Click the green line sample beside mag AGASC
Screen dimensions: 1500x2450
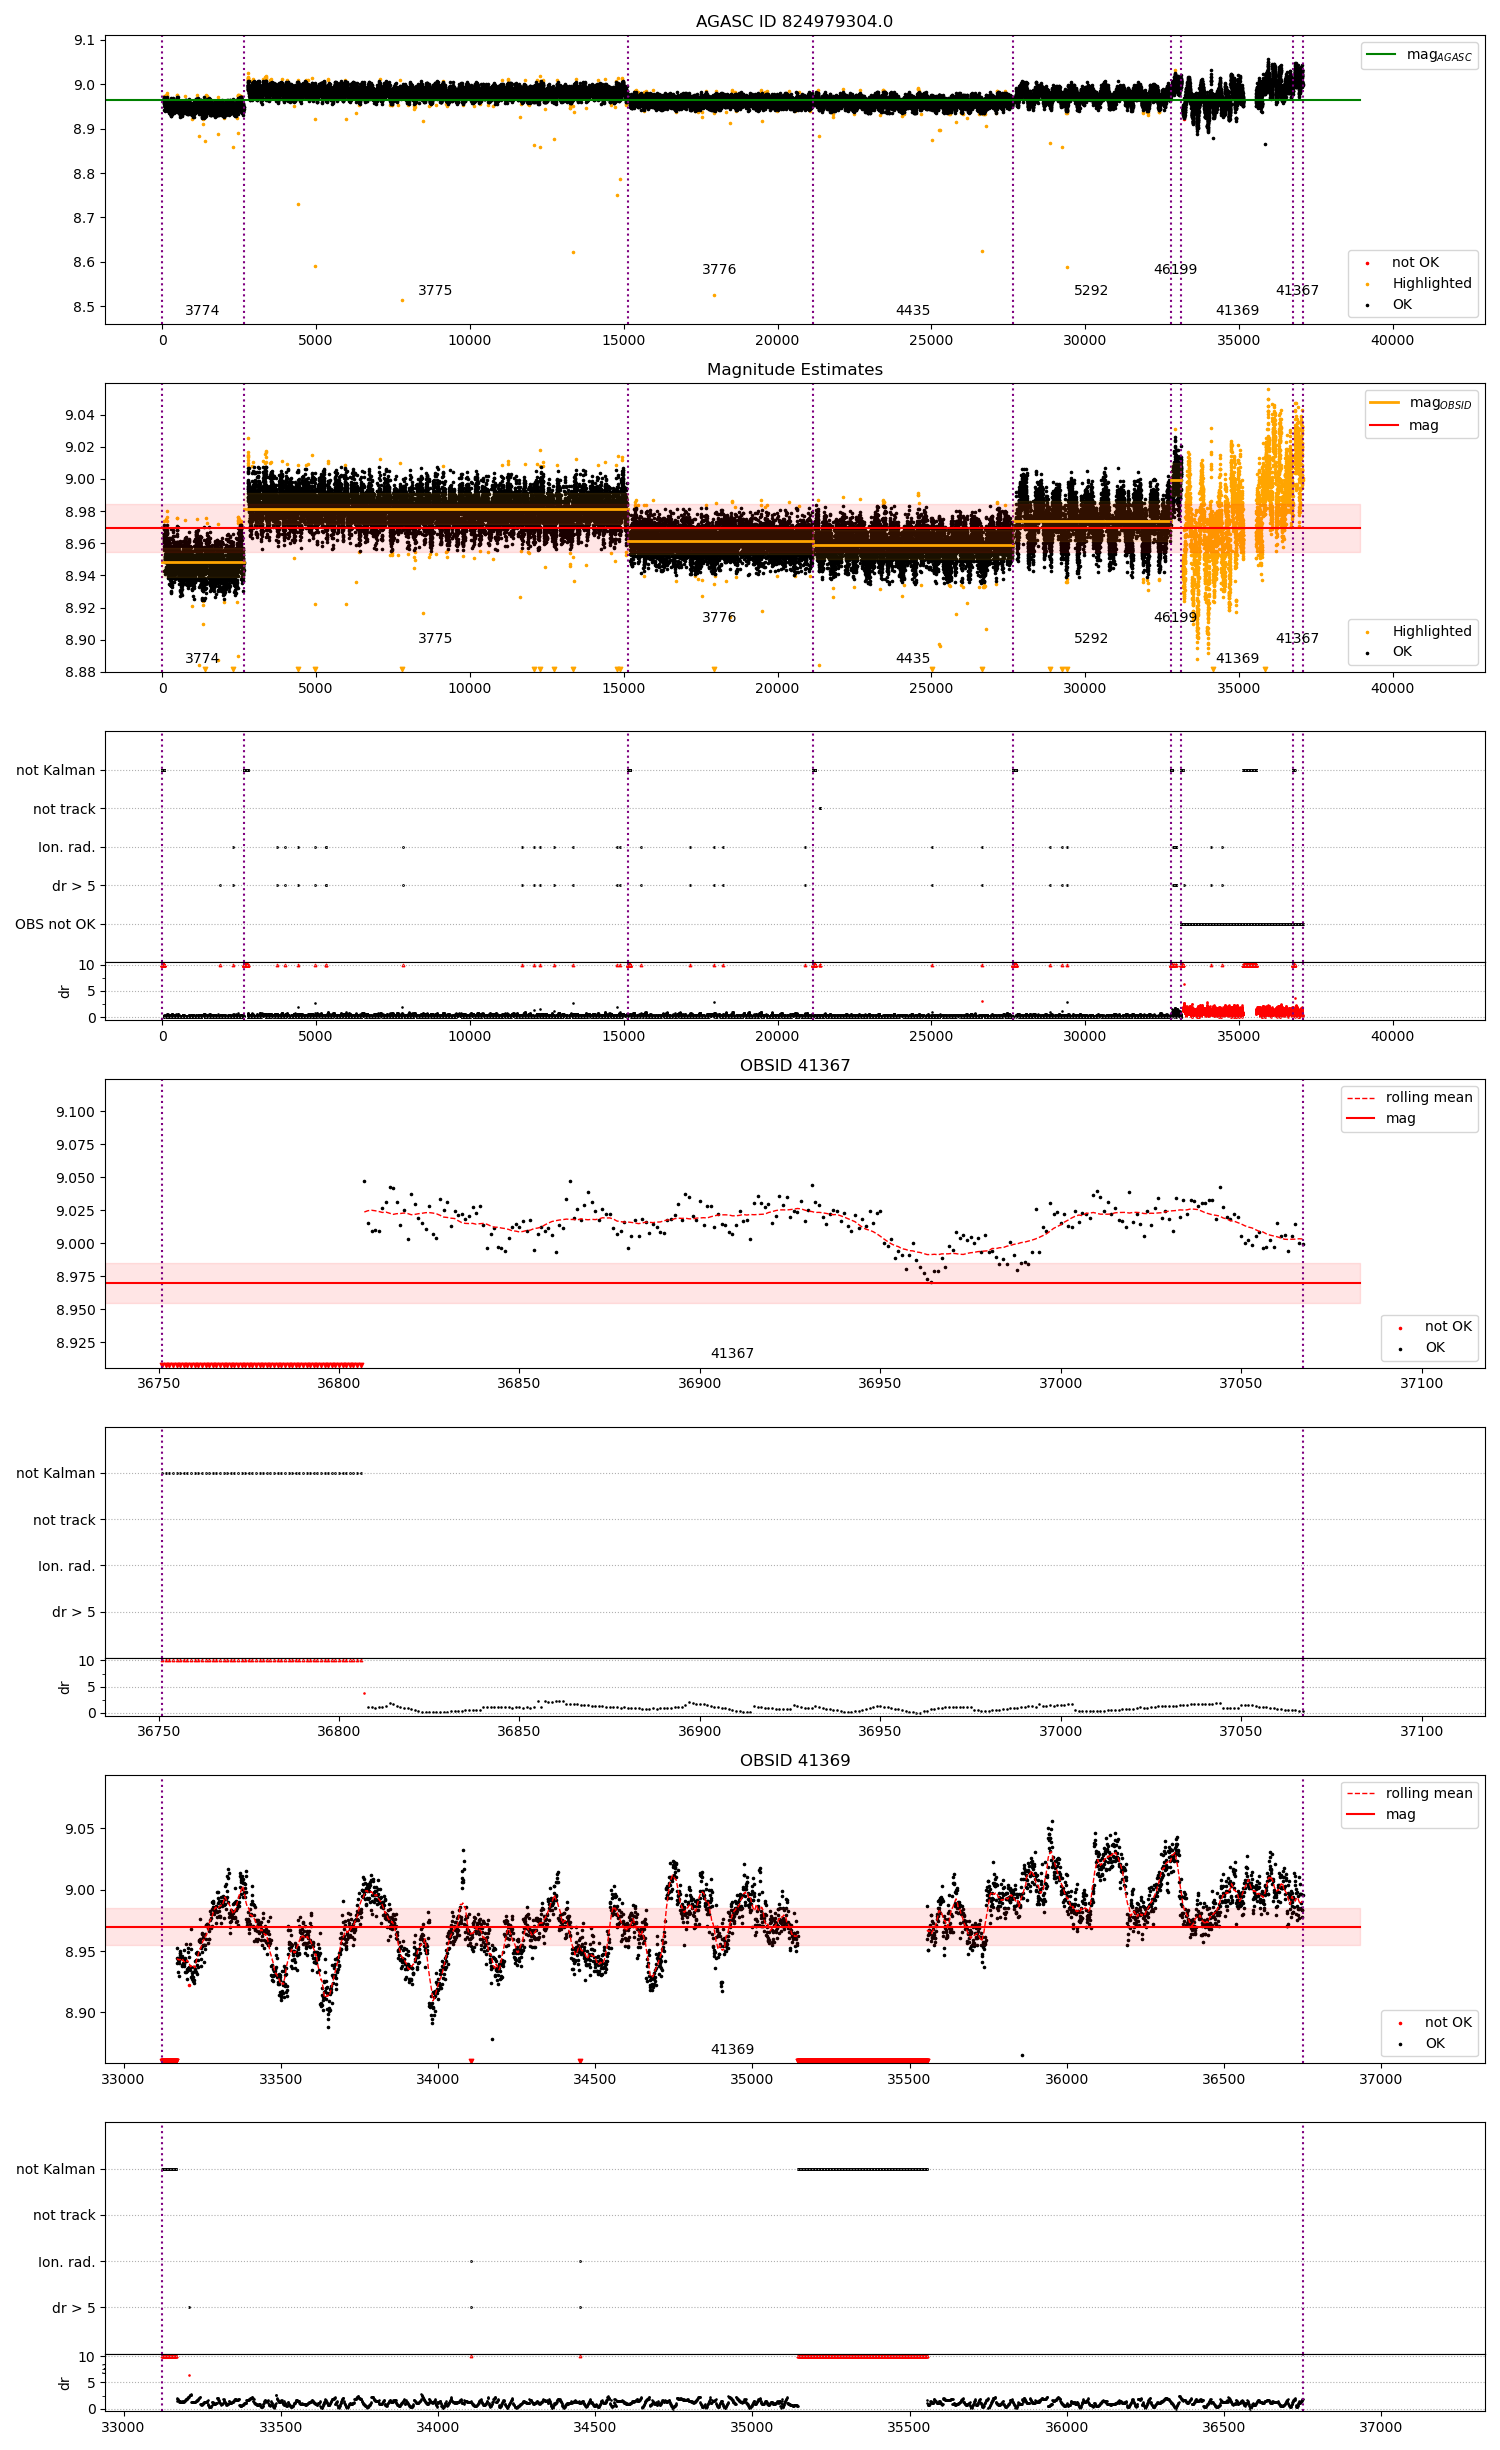(1381, 54)
